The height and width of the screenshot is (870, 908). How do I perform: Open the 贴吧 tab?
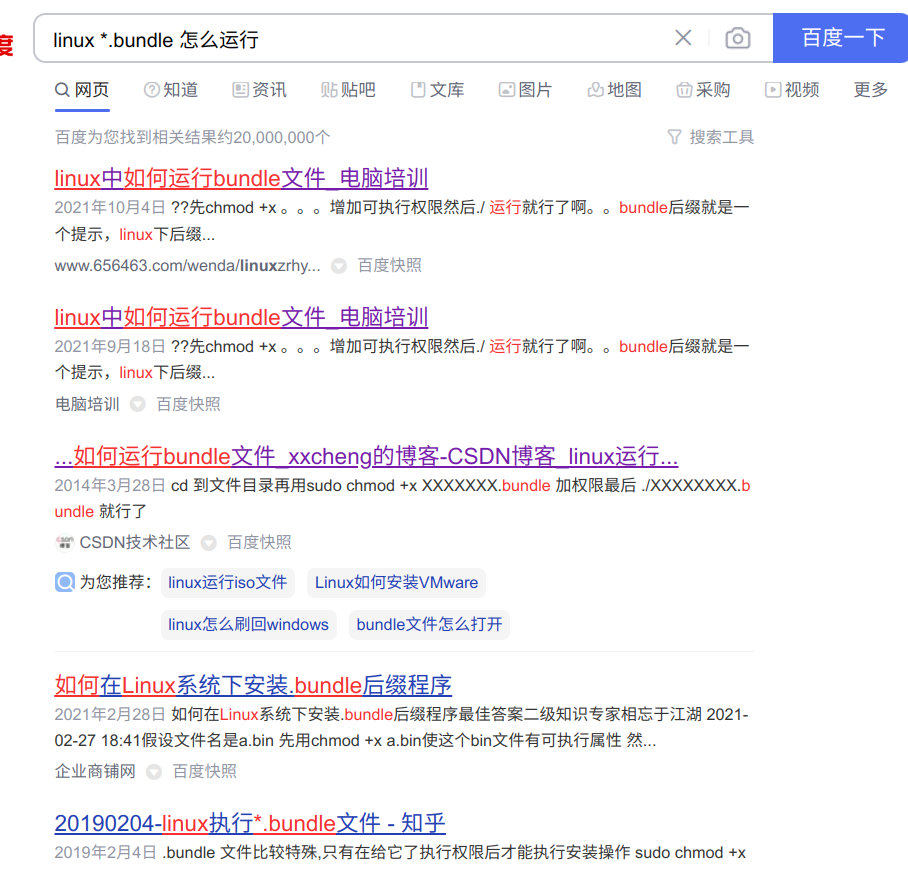349,90
